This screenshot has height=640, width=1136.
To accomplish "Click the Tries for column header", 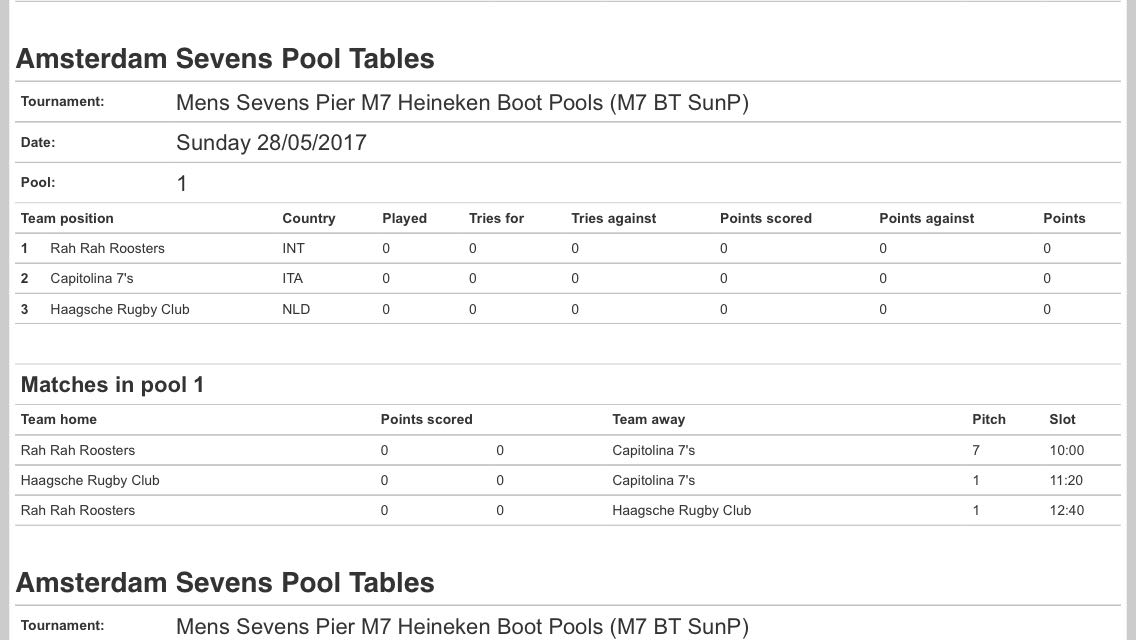I will click(496, 218).
